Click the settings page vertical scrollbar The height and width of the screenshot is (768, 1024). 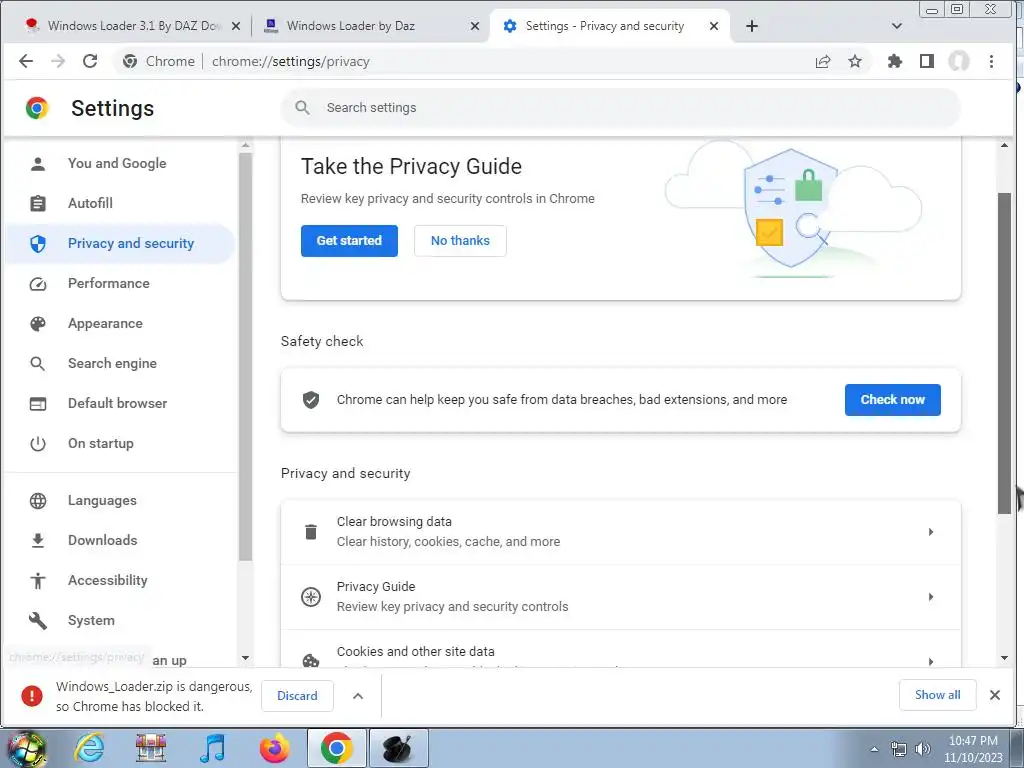[1004, 353]
